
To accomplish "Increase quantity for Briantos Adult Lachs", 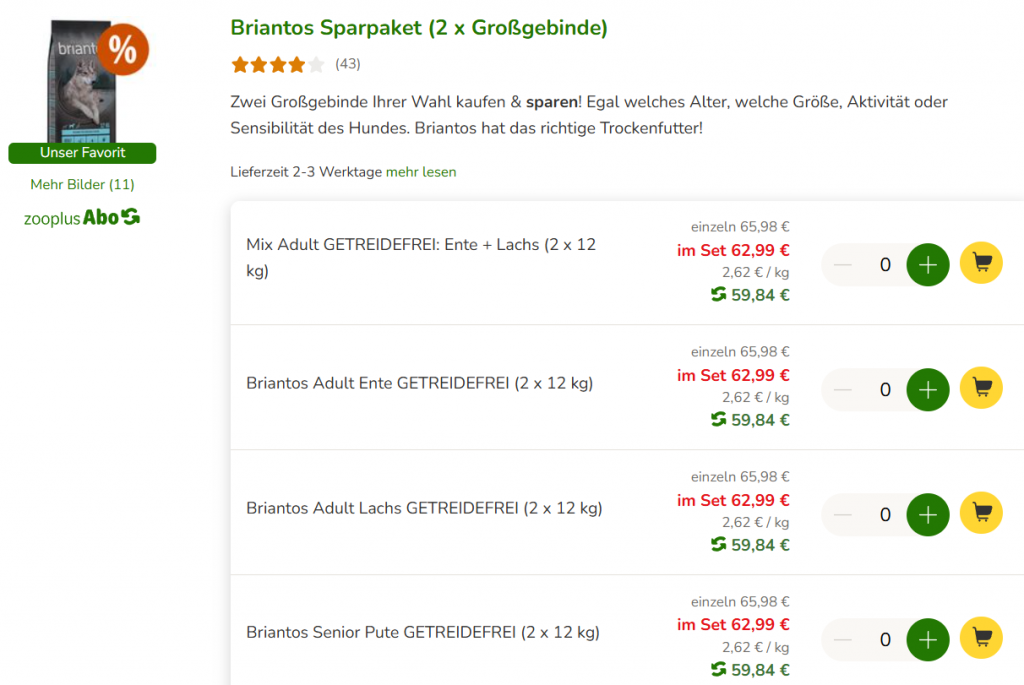I will (928, 515).
